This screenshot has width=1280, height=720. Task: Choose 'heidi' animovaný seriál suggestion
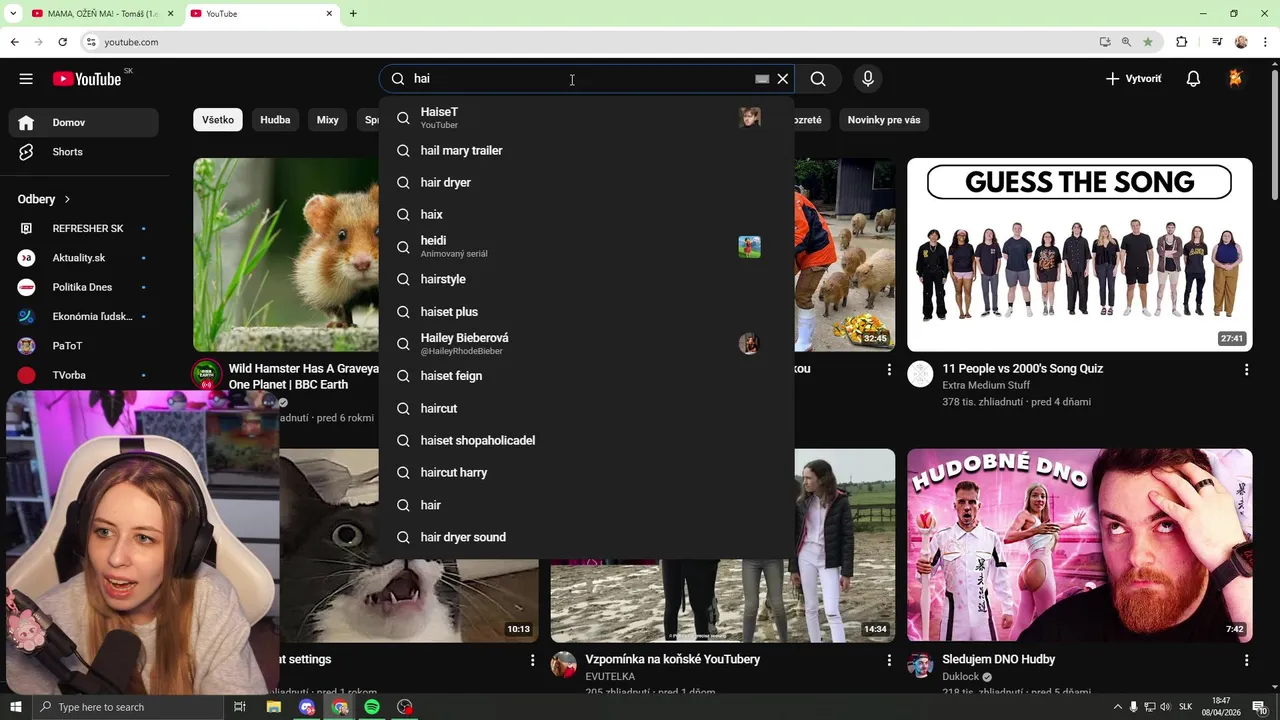point(587,247)
